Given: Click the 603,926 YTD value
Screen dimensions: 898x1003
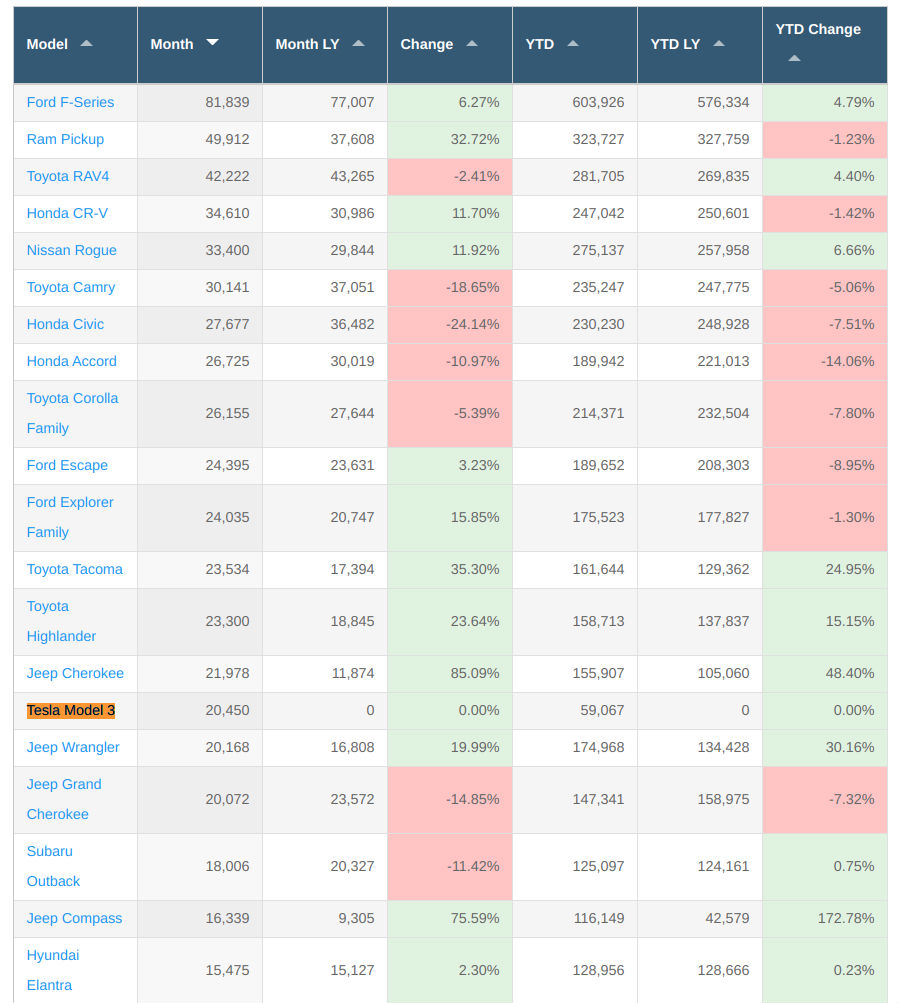Looking at the screenshot, I should [598, 102].
